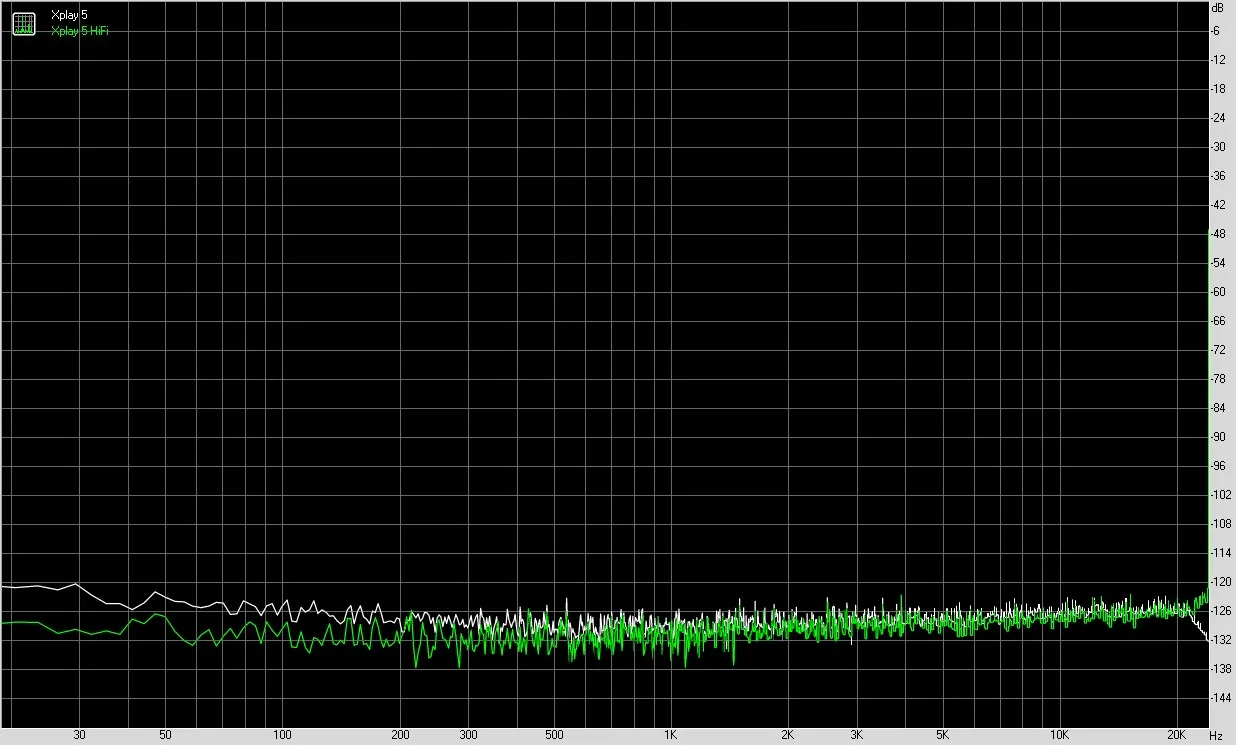Select the green Xplay 5 HiFi legend entry
The image size is (1236, 745).
(79, 30)
